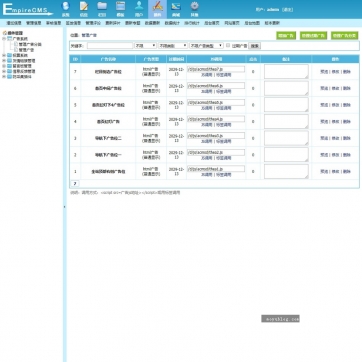Open 后台首页 in the secondary menu bar
Image resolution: width=362 pixels, height=362 pixels.
[x=212, y=23]
